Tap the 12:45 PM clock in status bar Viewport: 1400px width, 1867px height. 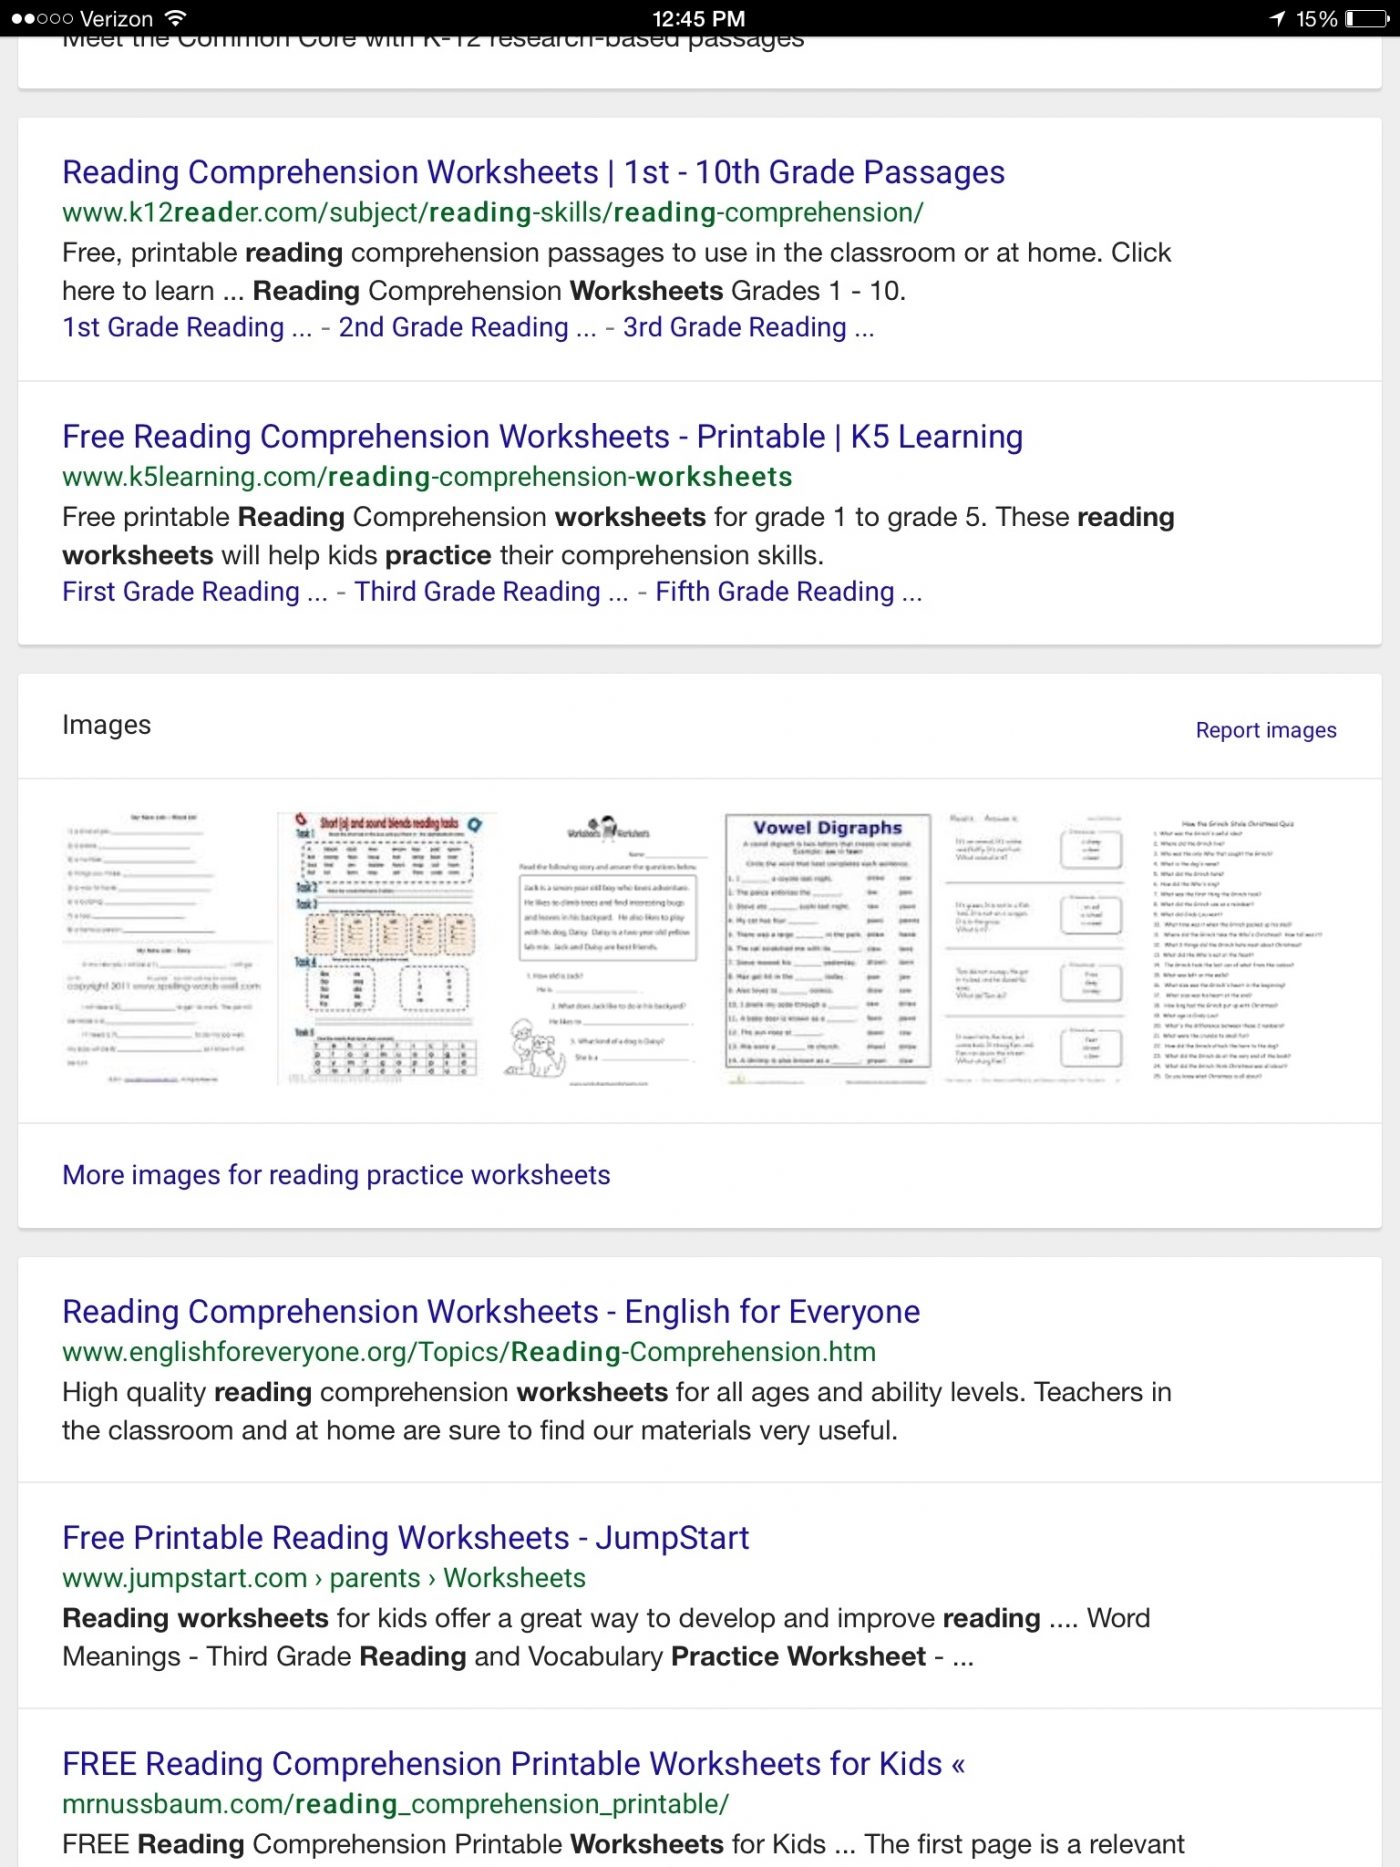699,19
